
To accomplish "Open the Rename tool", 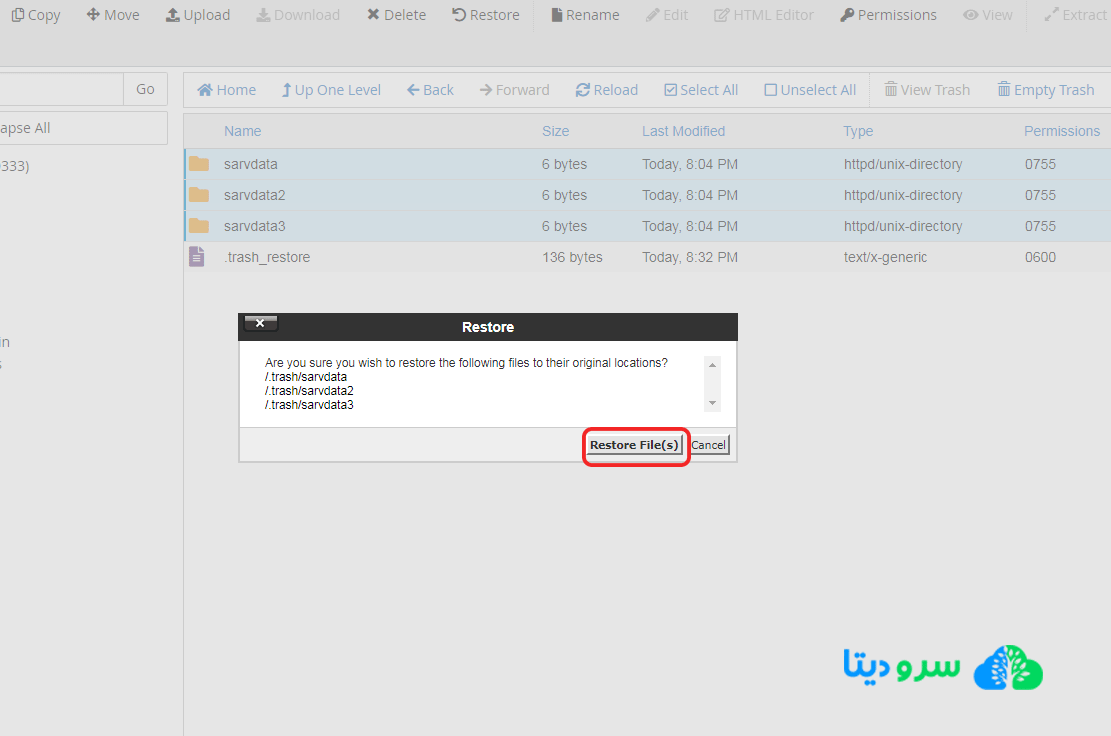I will [x=584, y=15].
